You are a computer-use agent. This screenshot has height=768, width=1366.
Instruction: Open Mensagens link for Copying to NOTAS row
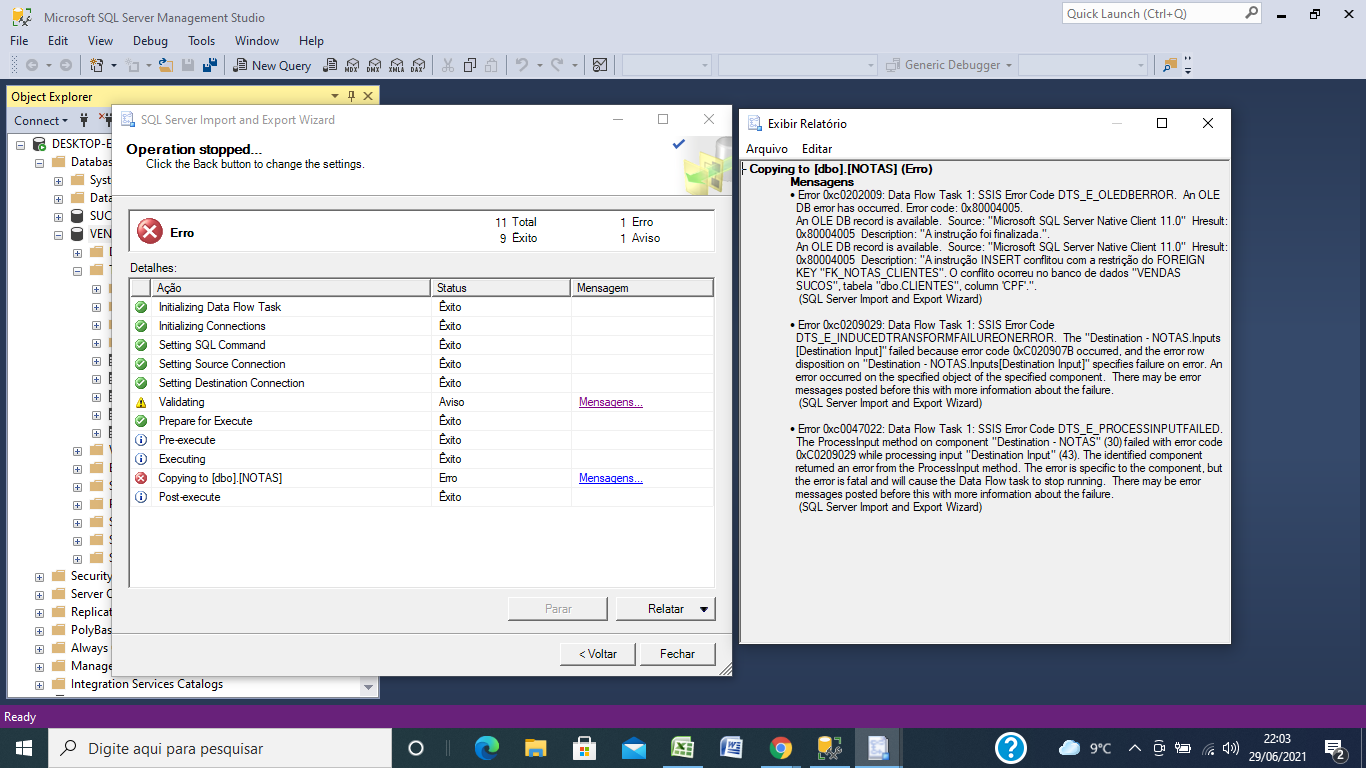click(611, 478)
